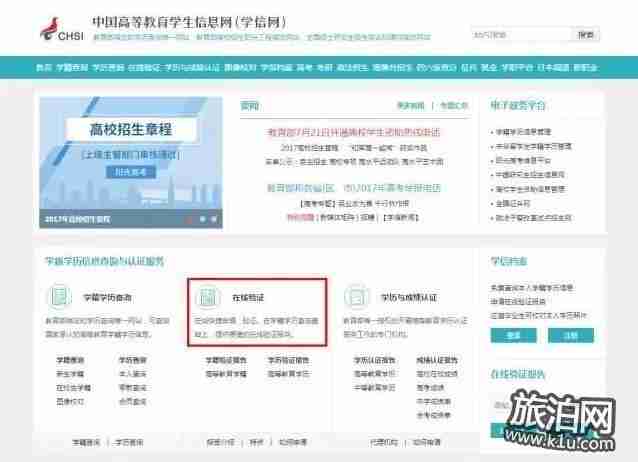Click the 高校招生章程 banner image

coord(131,162)
